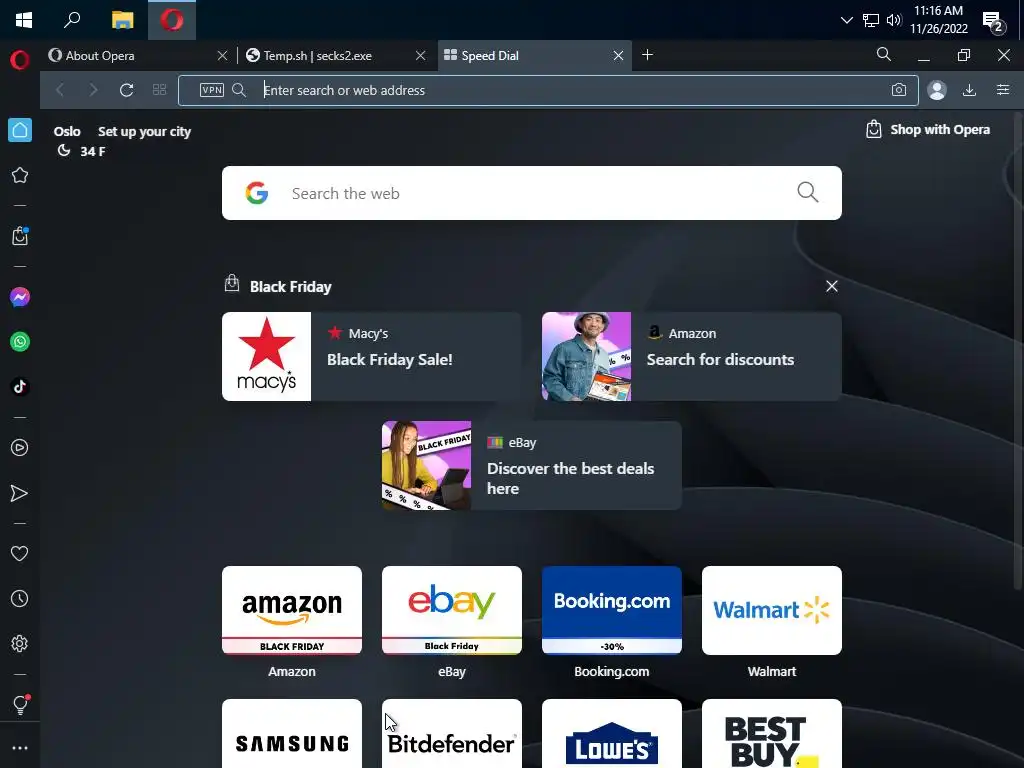Open the Windows Start menu

click(24, 20)
